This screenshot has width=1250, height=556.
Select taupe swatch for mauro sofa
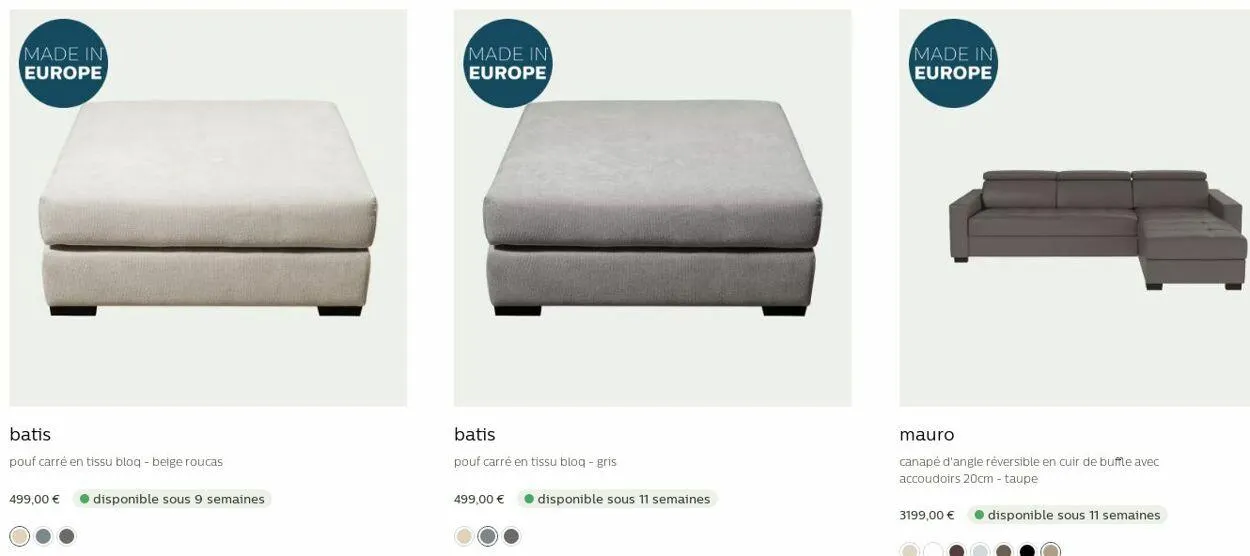(1050, 550)
